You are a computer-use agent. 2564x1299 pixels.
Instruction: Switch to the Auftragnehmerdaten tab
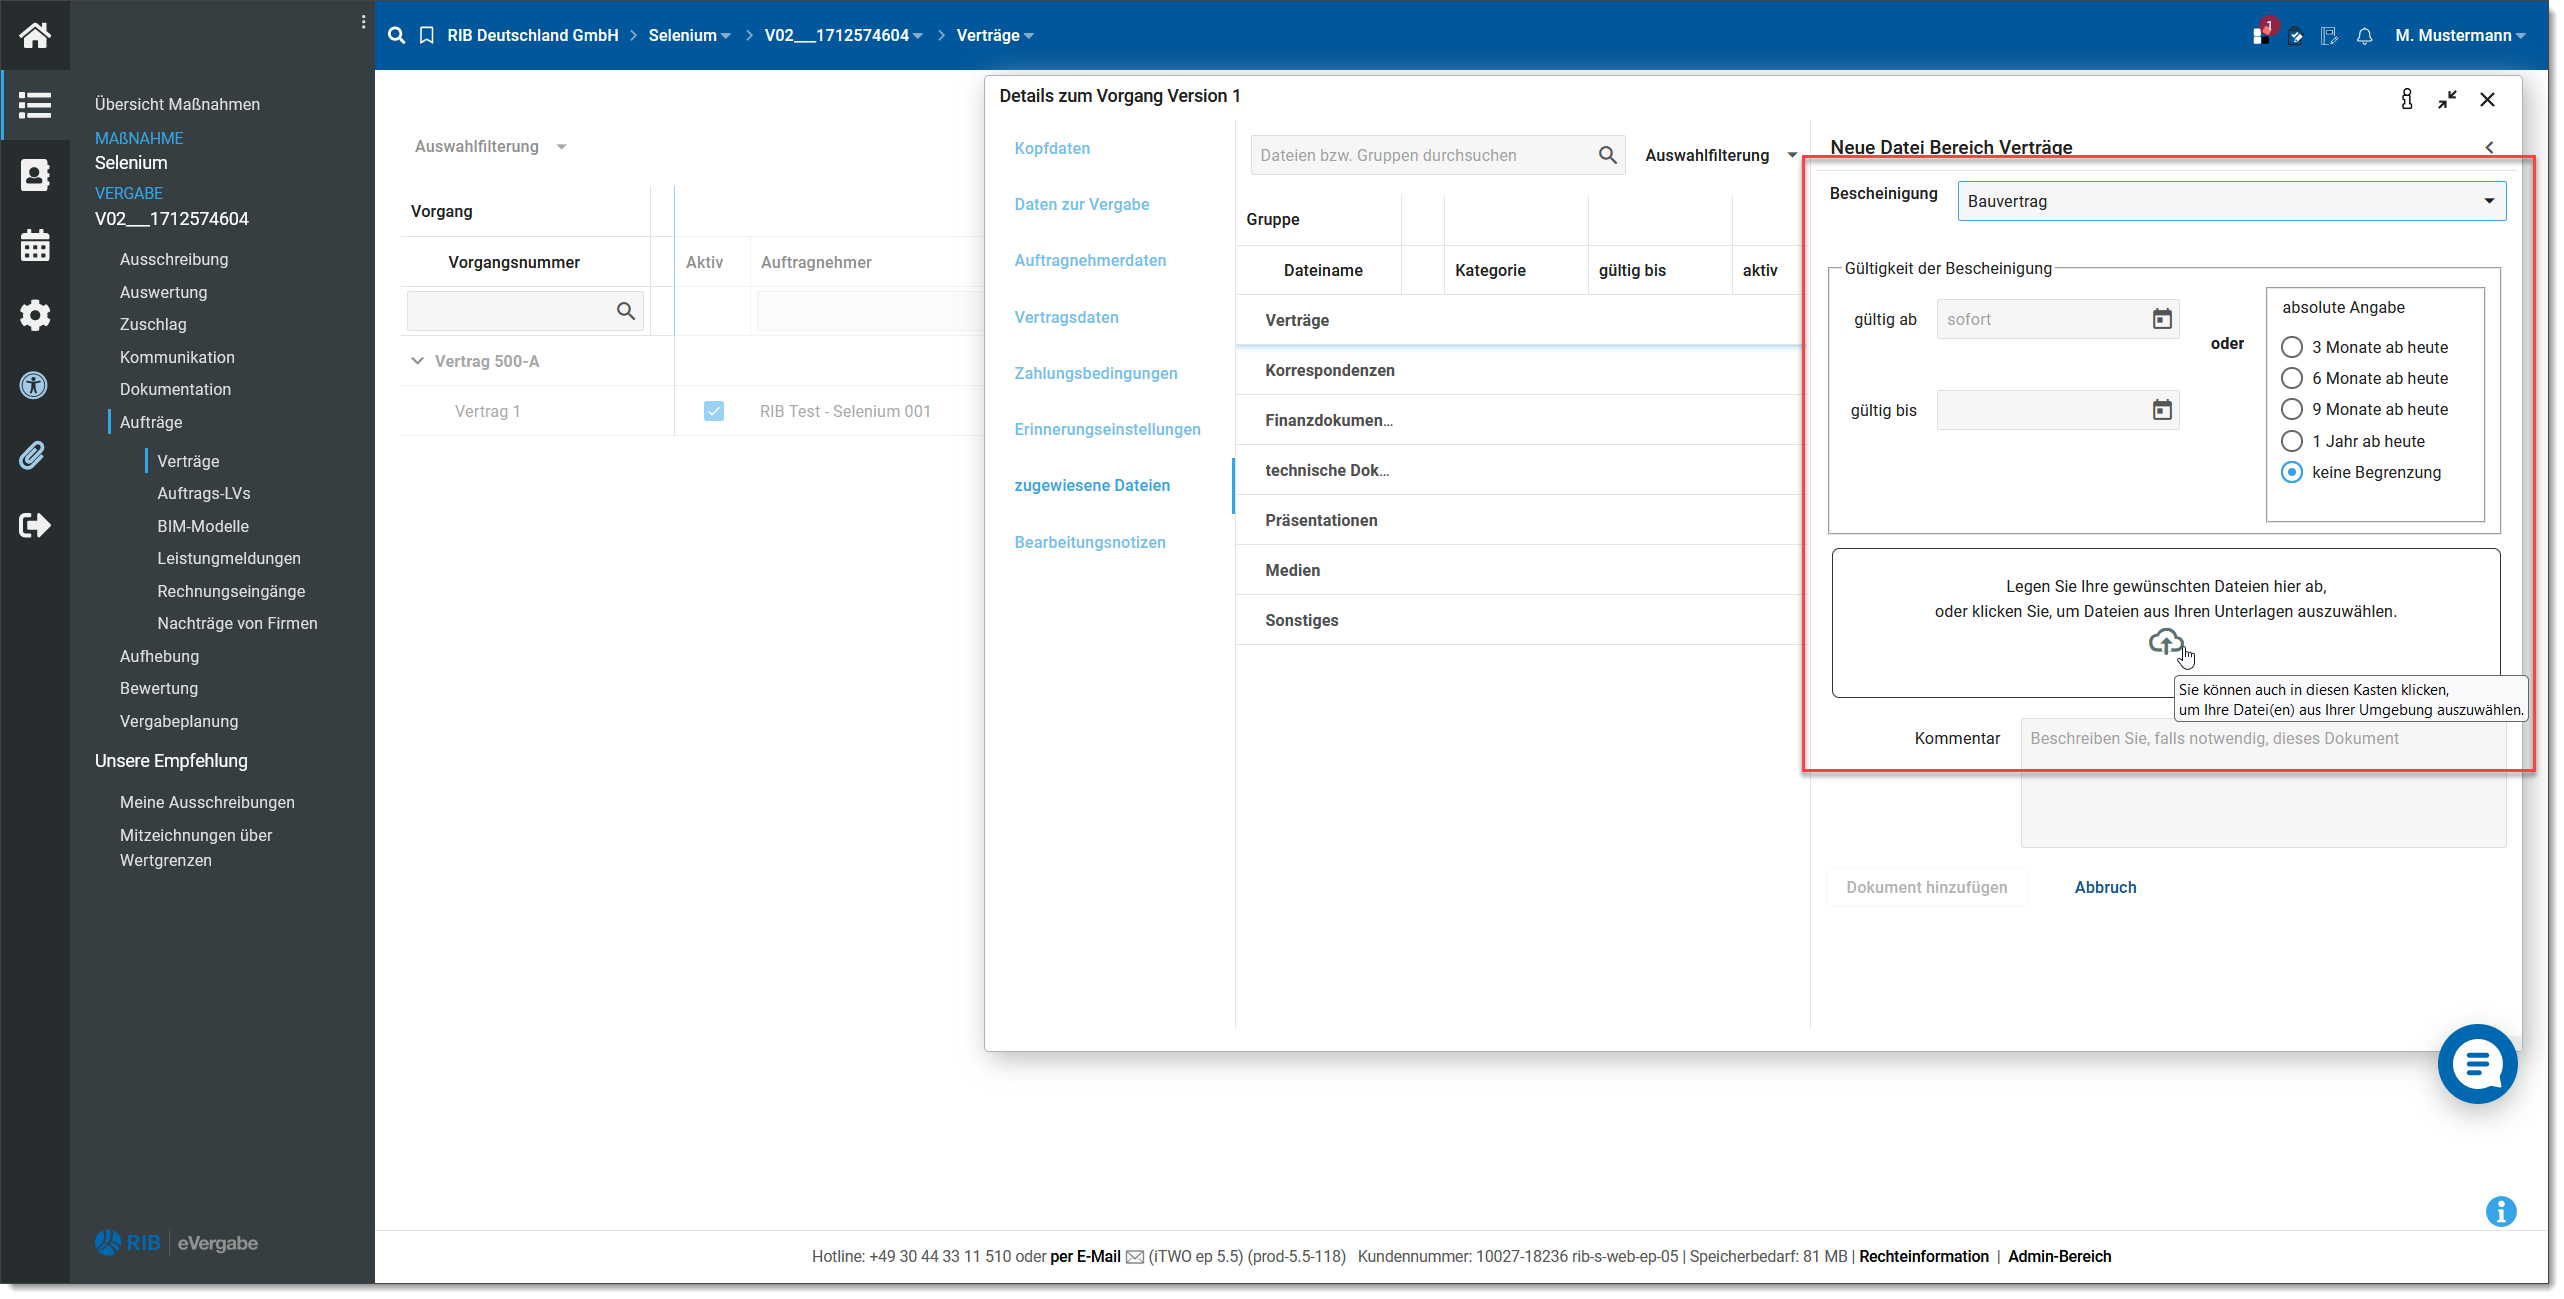tap(1090, 260)
